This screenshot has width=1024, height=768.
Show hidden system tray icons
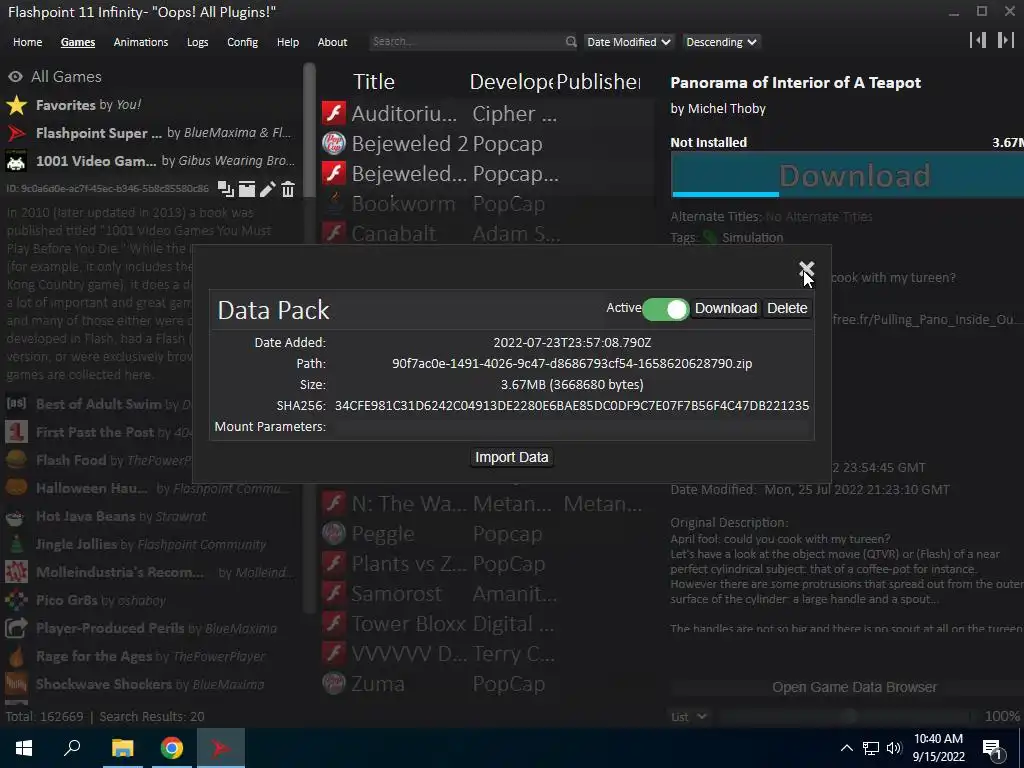846,748
